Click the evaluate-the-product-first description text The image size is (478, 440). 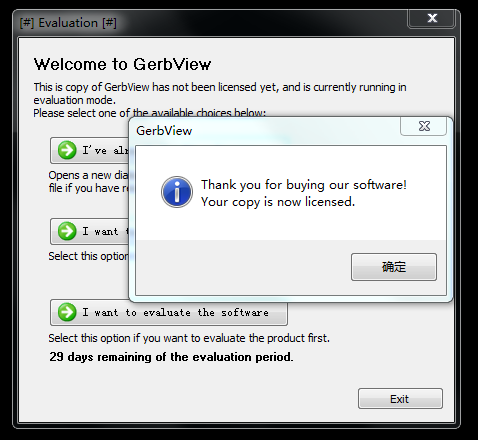(x=189, y=338)
